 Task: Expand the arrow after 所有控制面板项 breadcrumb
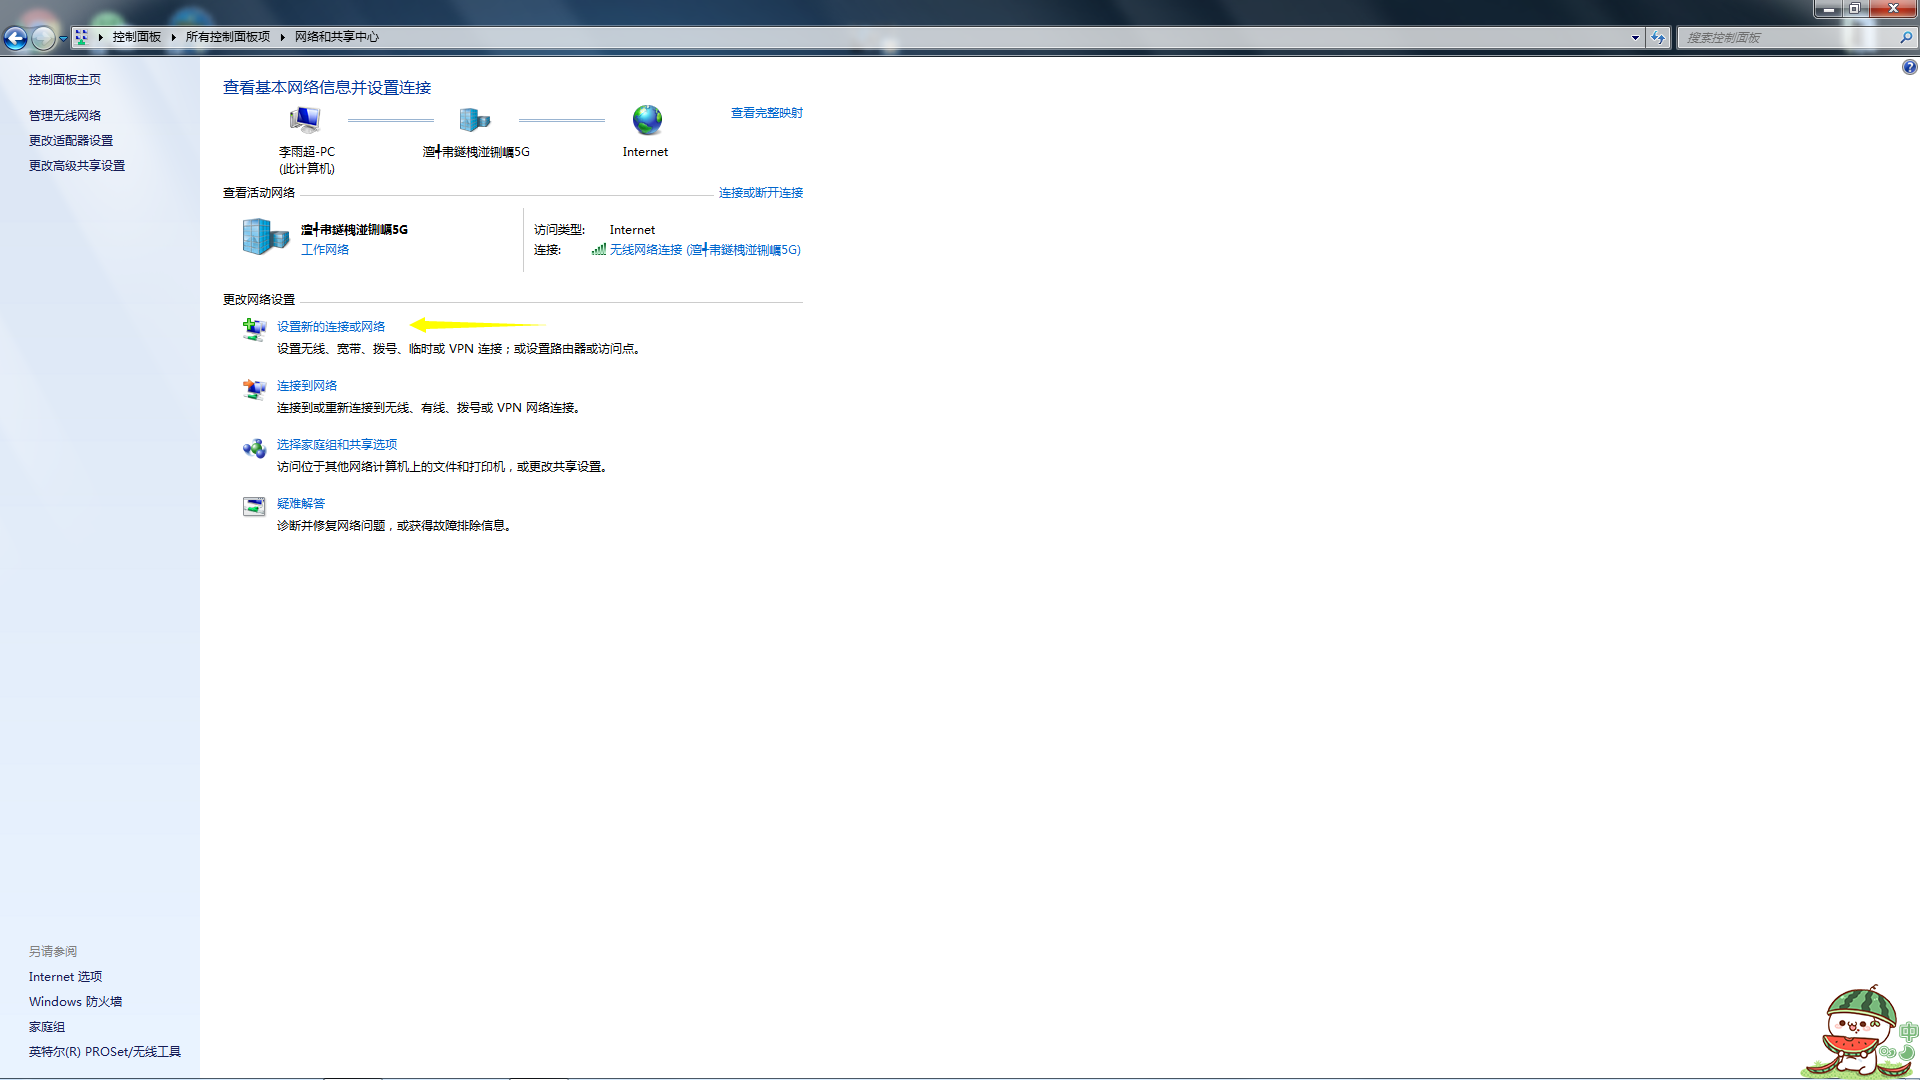[x=283, y=37]
